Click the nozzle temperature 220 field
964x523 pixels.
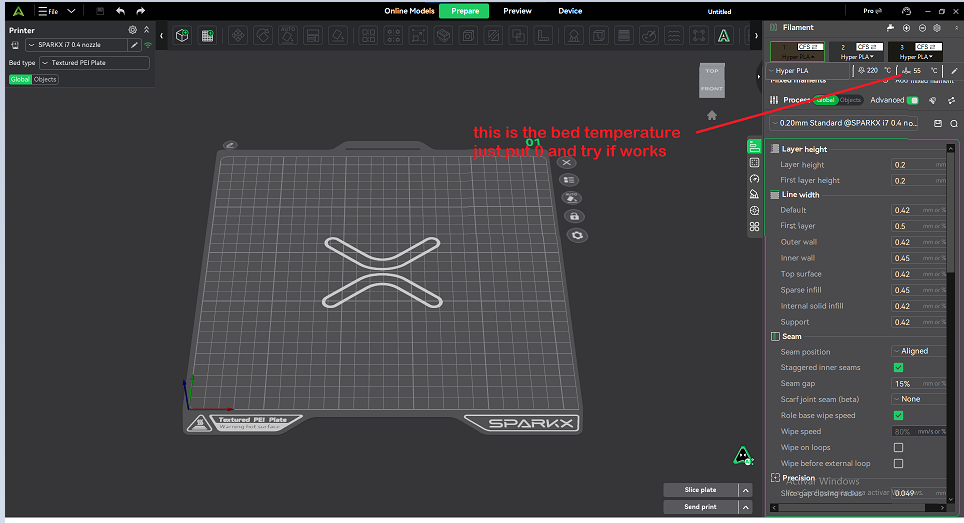click(874, 71)
